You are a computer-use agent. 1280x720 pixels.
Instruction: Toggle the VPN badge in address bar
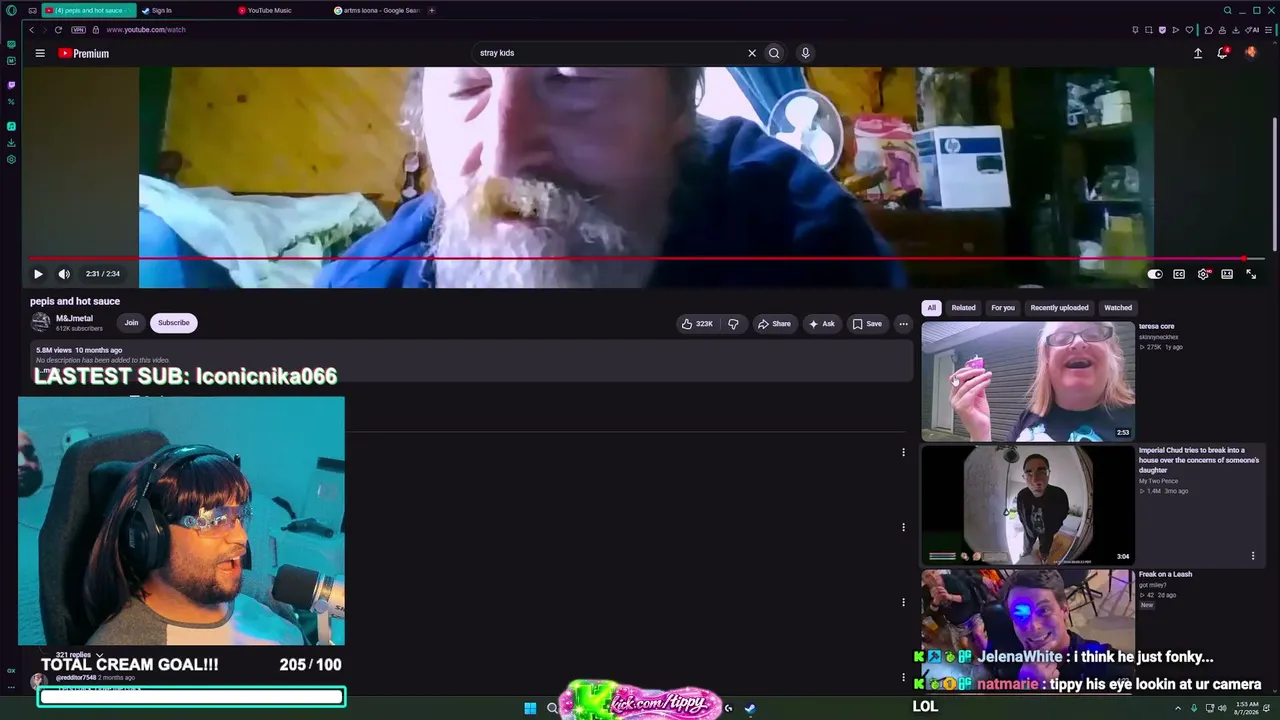(x=78, y=30)
